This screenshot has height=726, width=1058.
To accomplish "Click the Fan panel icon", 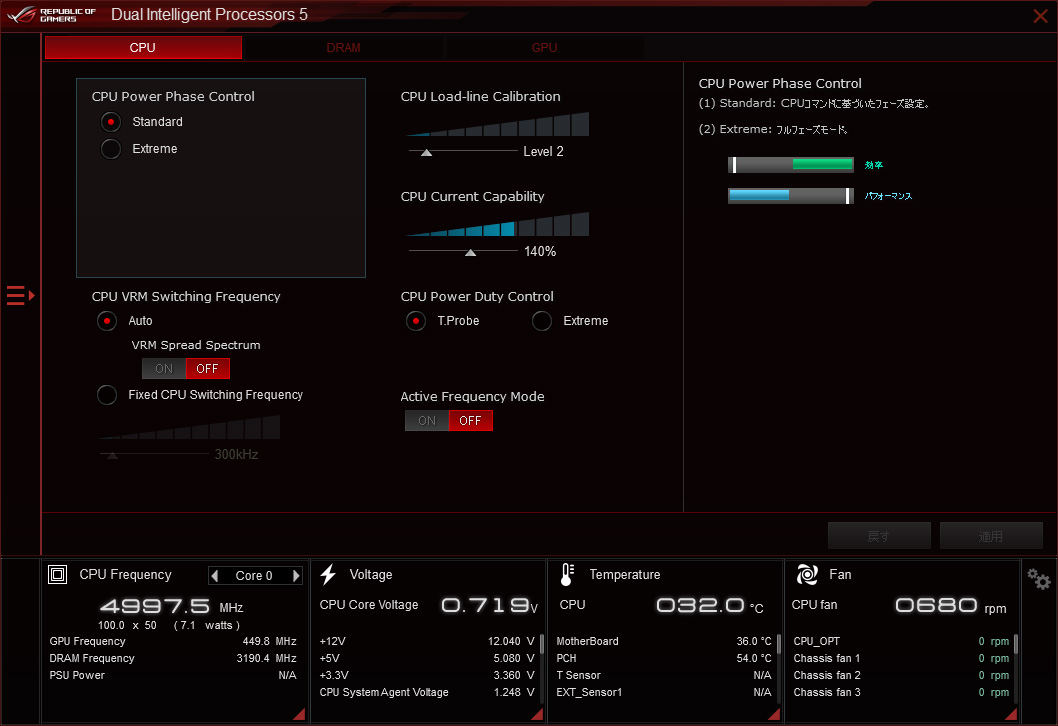I will coord(807,574).
